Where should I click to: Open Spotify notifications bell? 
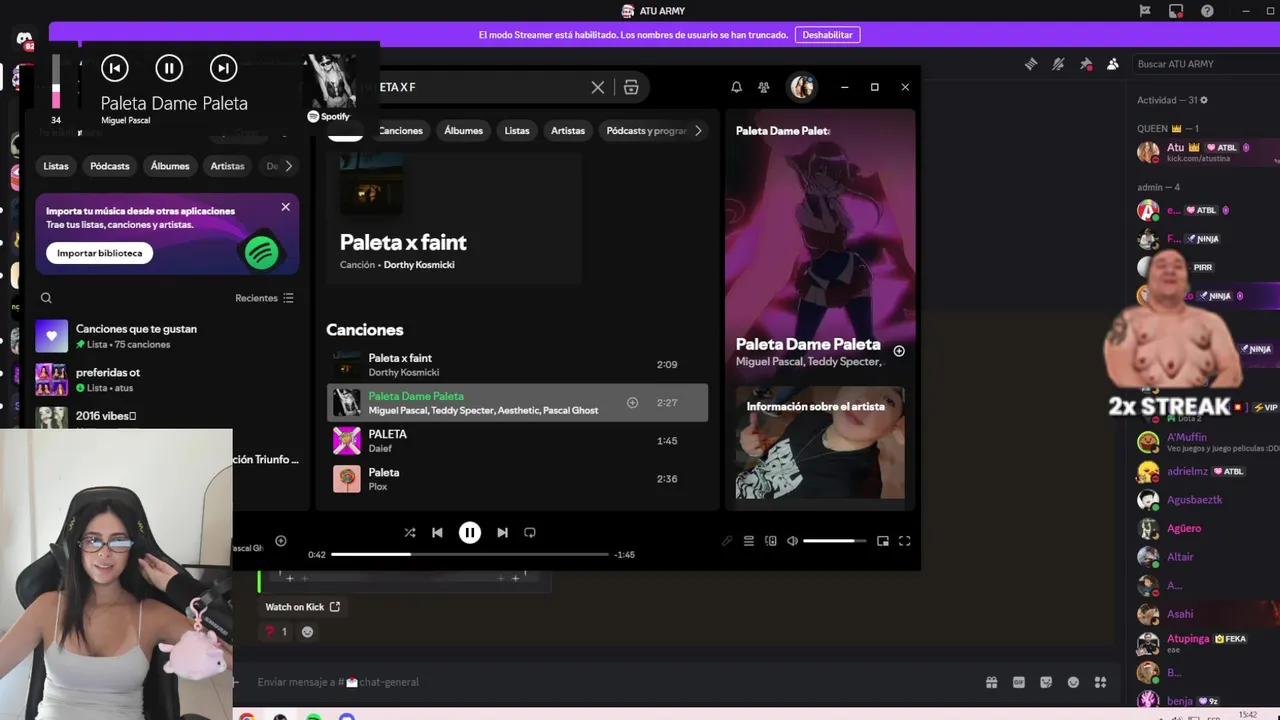tap(736, 87)
